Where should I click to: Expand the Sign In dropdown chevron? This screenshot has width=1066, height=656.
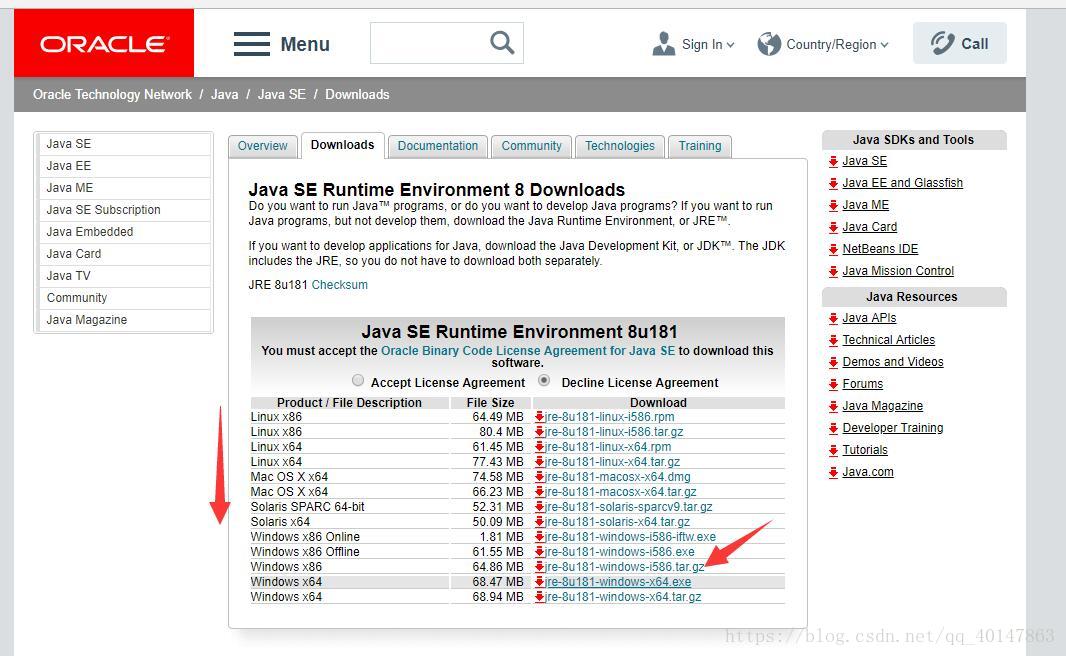click(x=731, y=45)
